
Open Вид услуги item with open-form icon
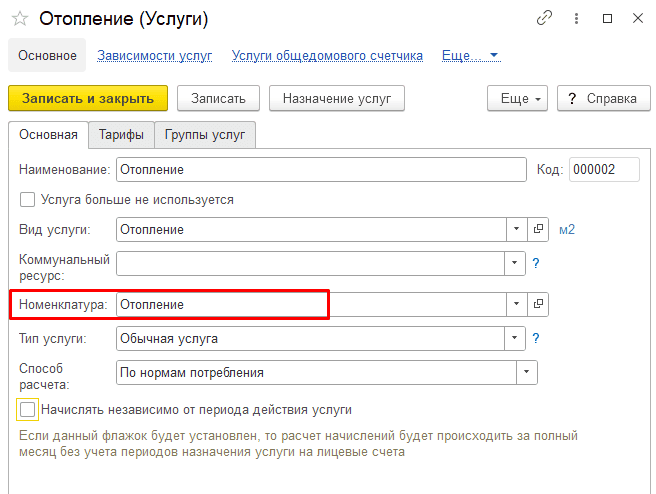(x=538, y=229)
